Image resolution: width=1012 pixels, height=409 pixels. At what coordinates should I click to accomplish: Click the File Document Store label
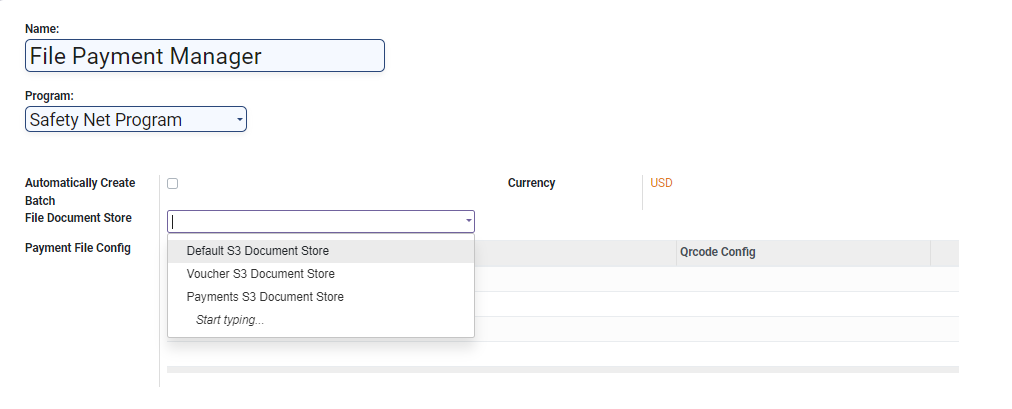point(78,218)
